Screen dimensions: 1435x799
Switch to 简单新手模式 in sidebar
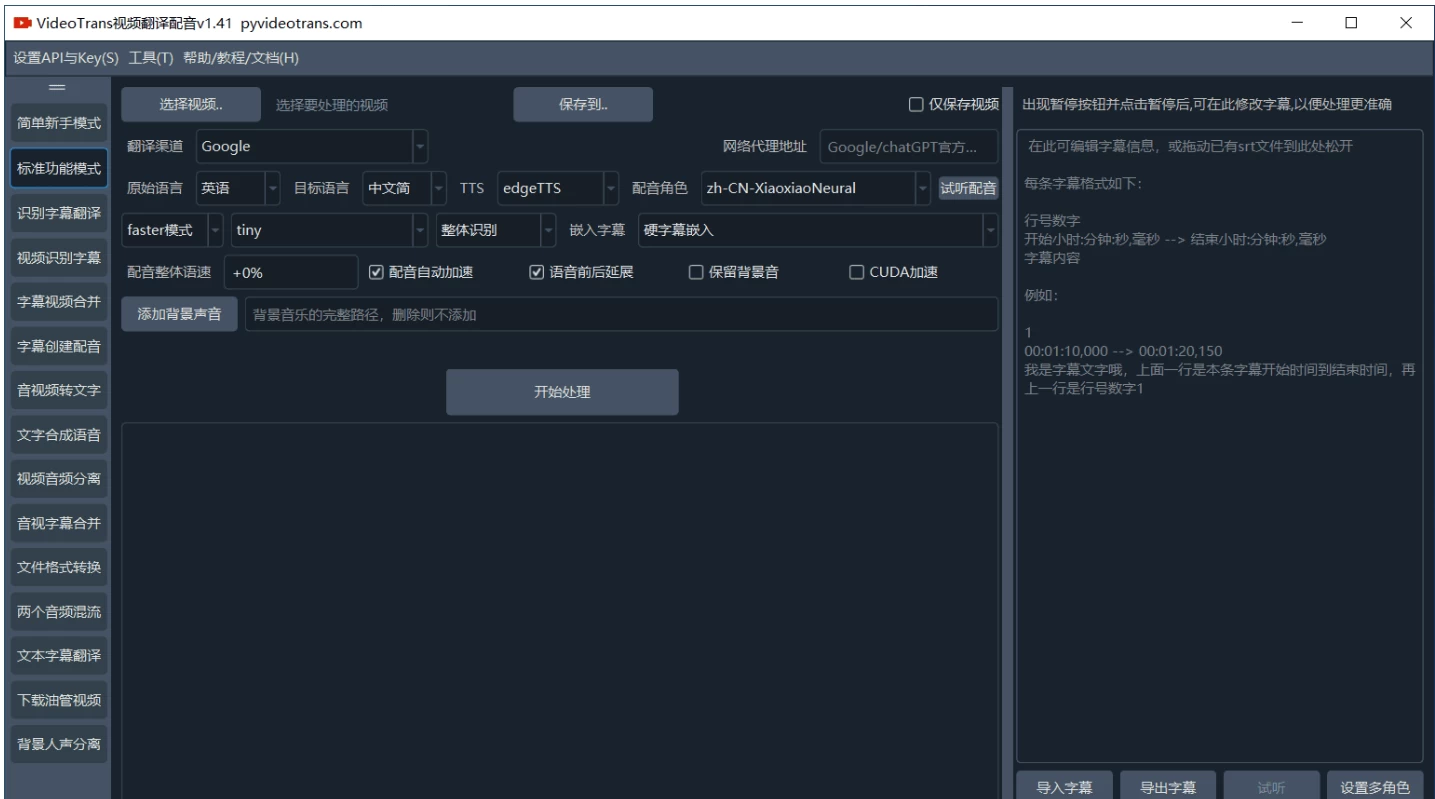59,124
